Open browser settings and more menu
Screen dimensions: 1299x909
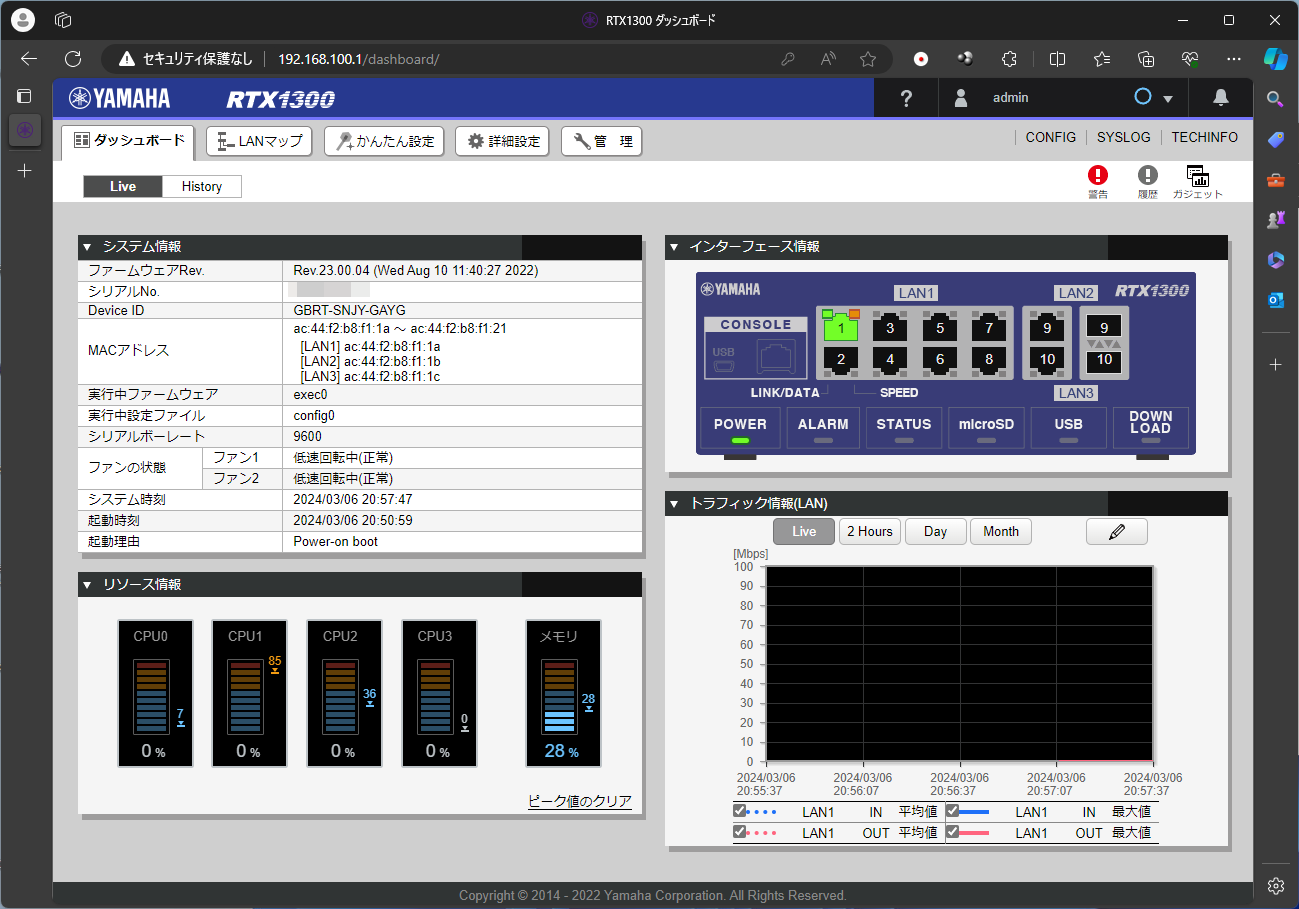(x=1234, y=59)
